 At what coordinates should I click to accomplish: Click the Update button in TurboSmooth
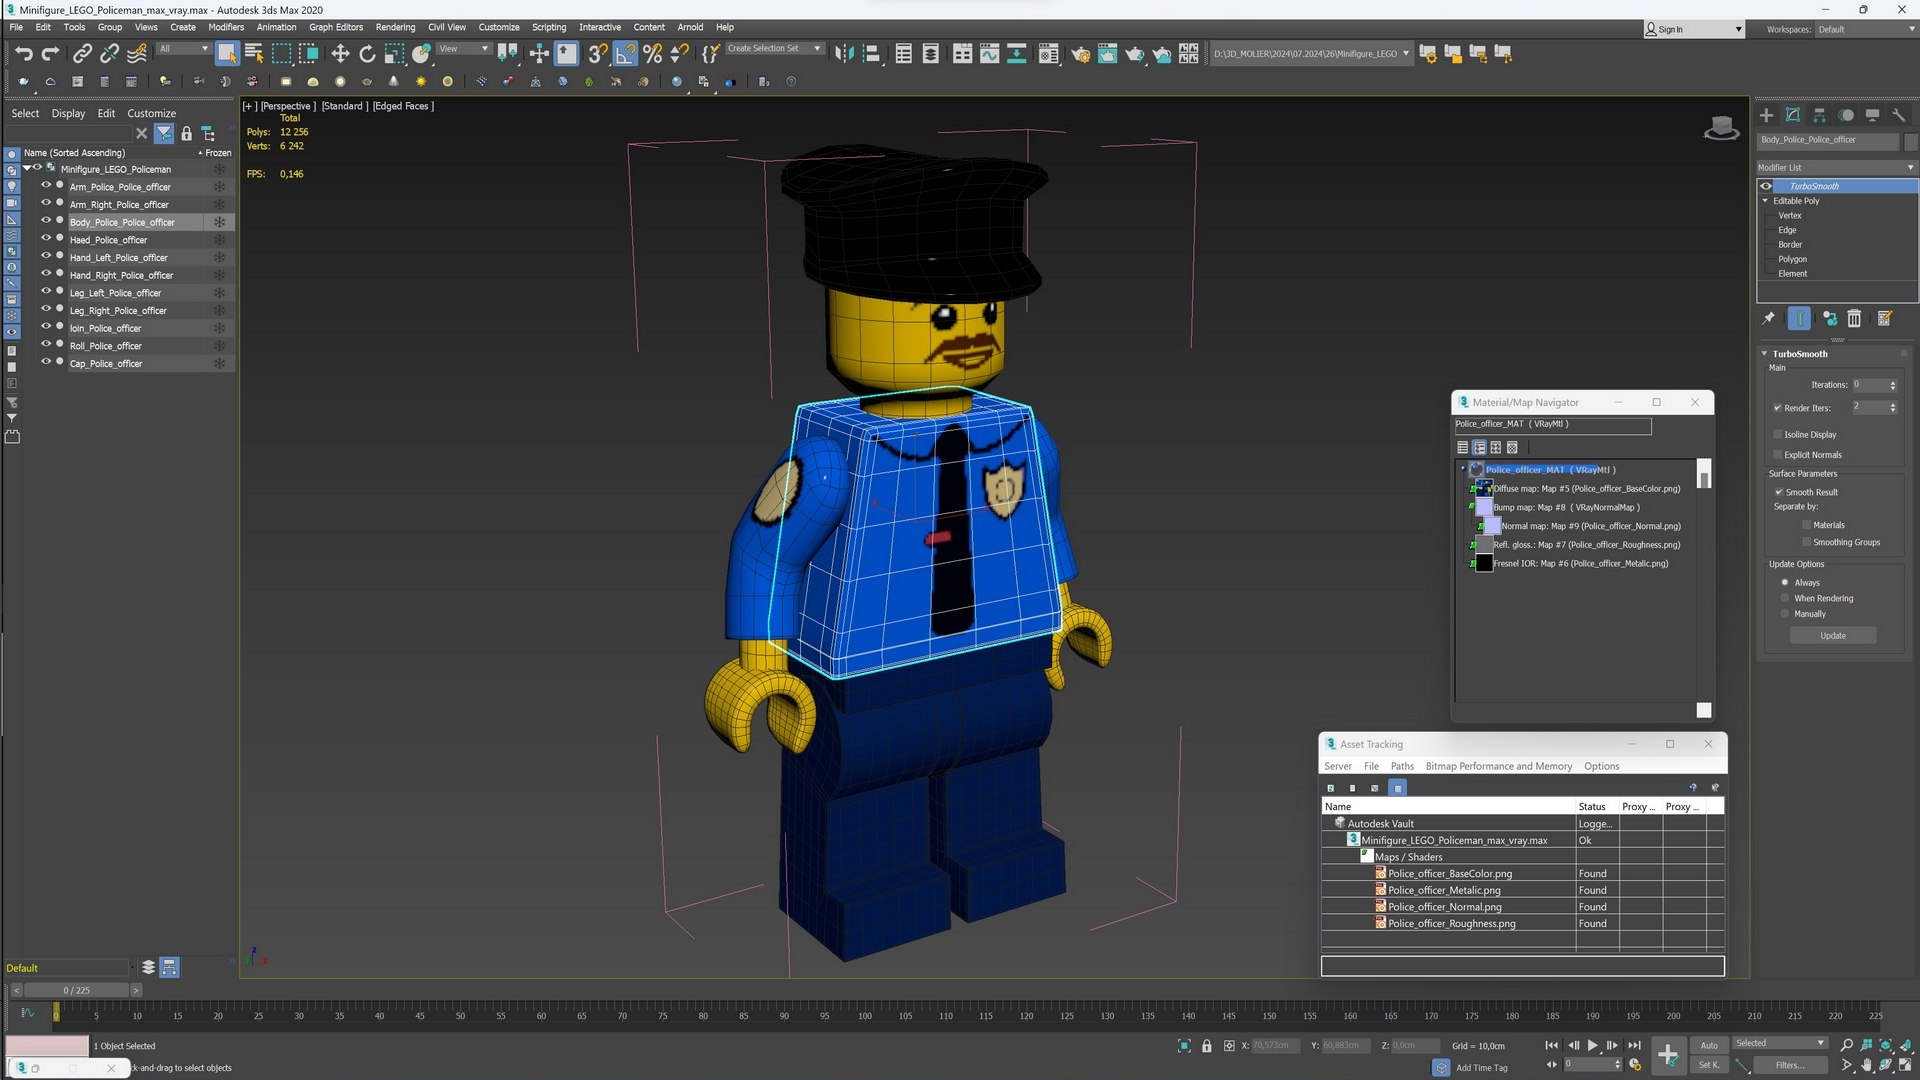pos(1833,636)
